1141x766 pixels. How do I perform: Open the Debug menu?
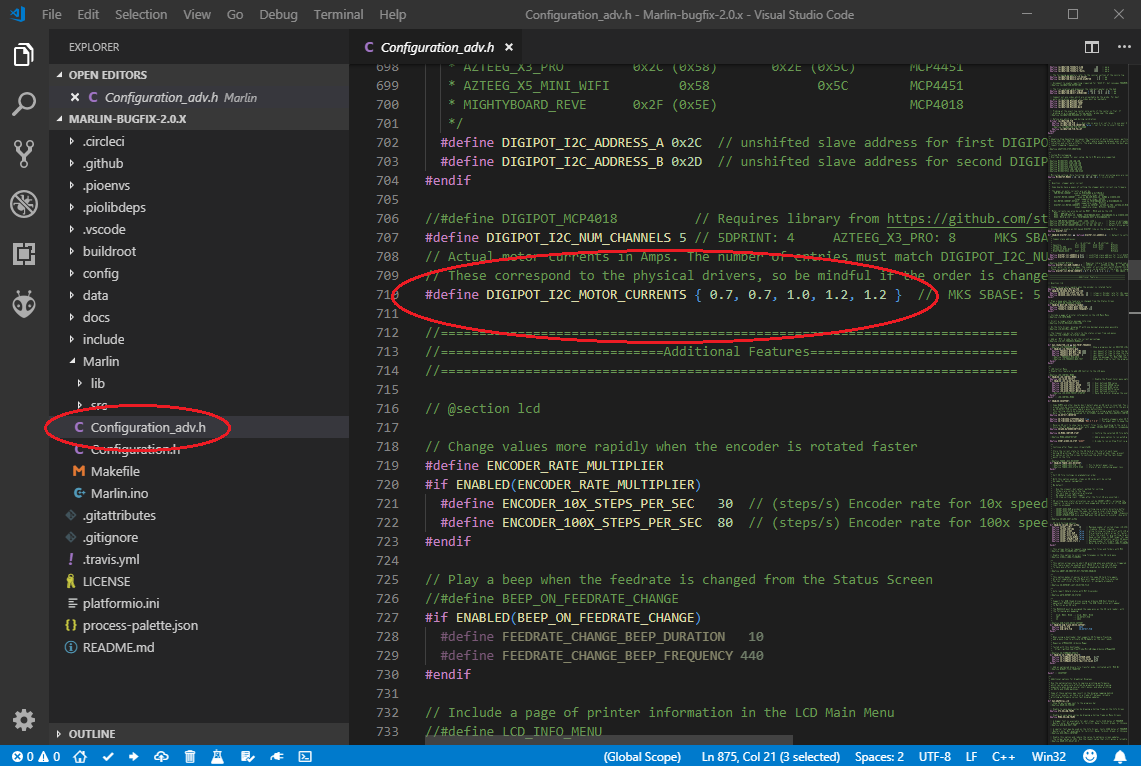click(278, 15)
